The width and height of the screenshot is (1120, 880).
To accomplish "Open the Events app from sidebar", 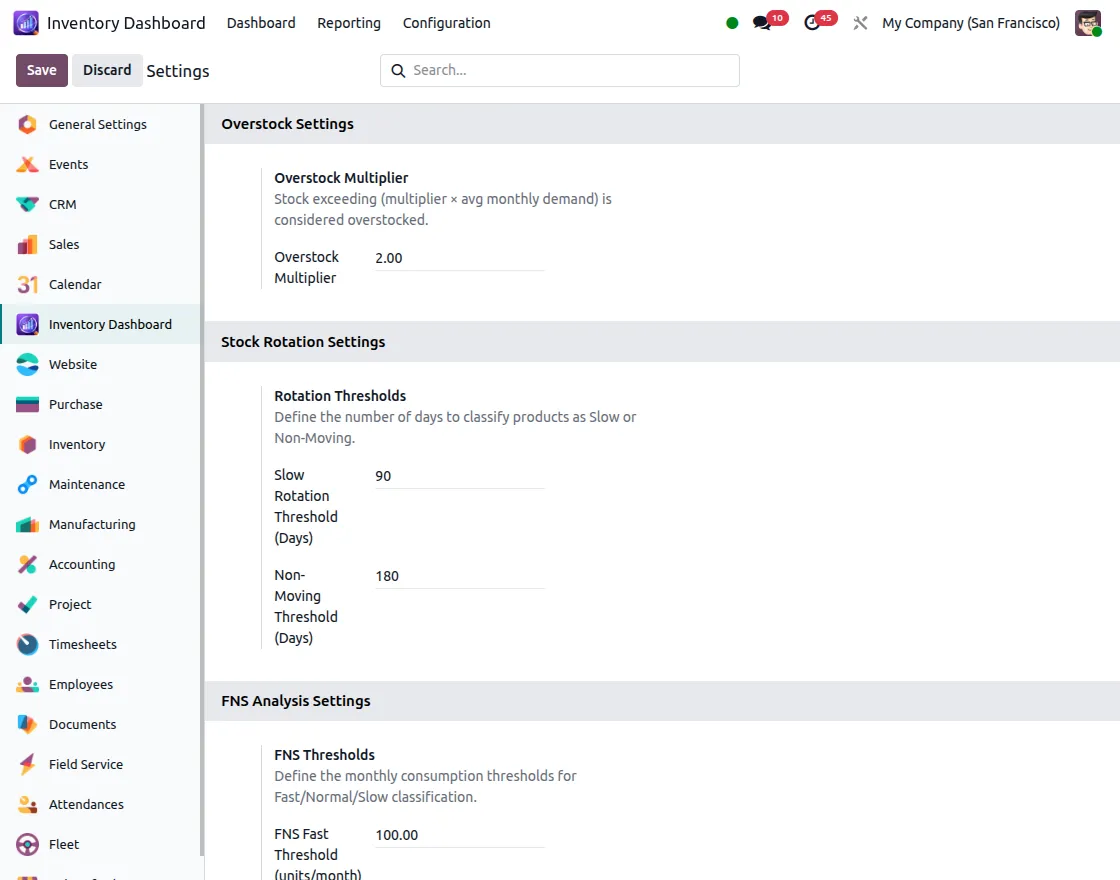I will click(x=68, y=164).
